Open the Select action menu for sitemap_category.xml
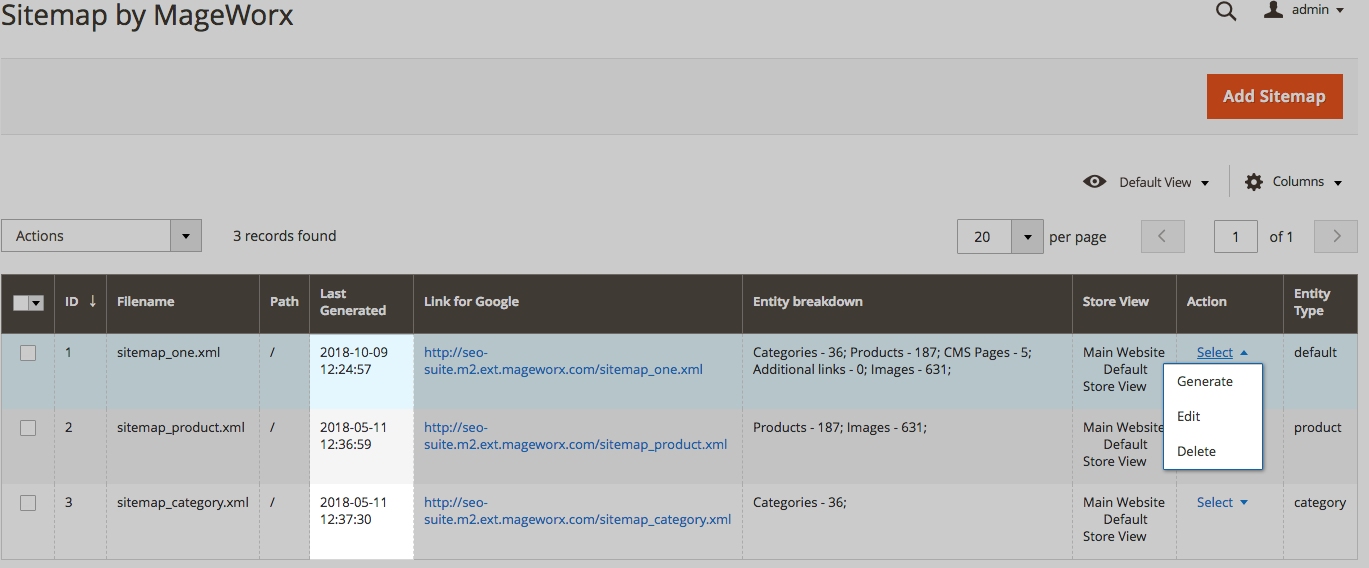The image size is (1369, 568). point(1222,502)
